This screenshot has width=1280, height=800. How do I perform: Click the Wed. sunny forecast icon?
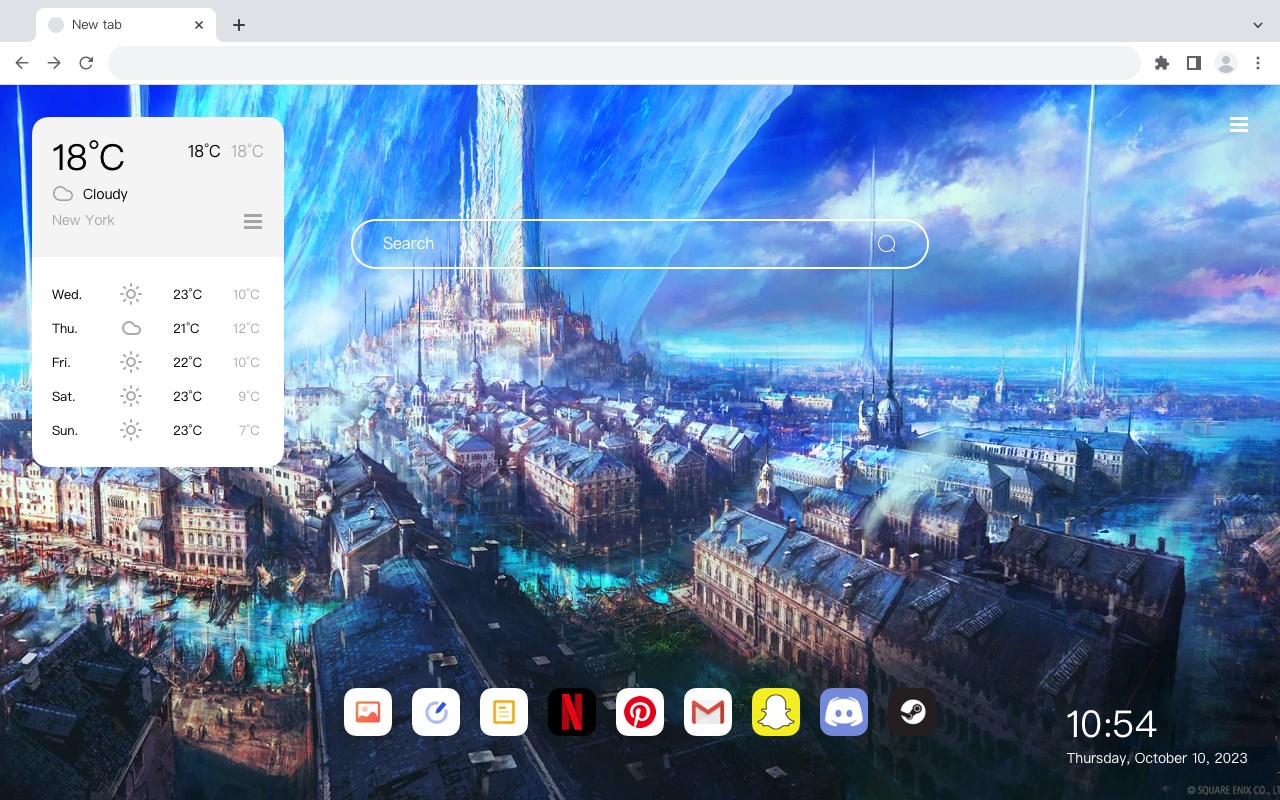pos(131,294)
